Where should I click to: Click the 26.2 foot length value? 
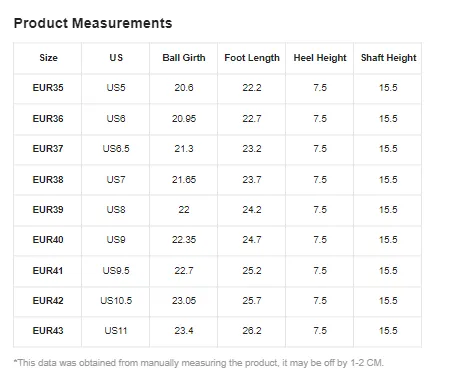pyautogui.click(x=252, y=331)
